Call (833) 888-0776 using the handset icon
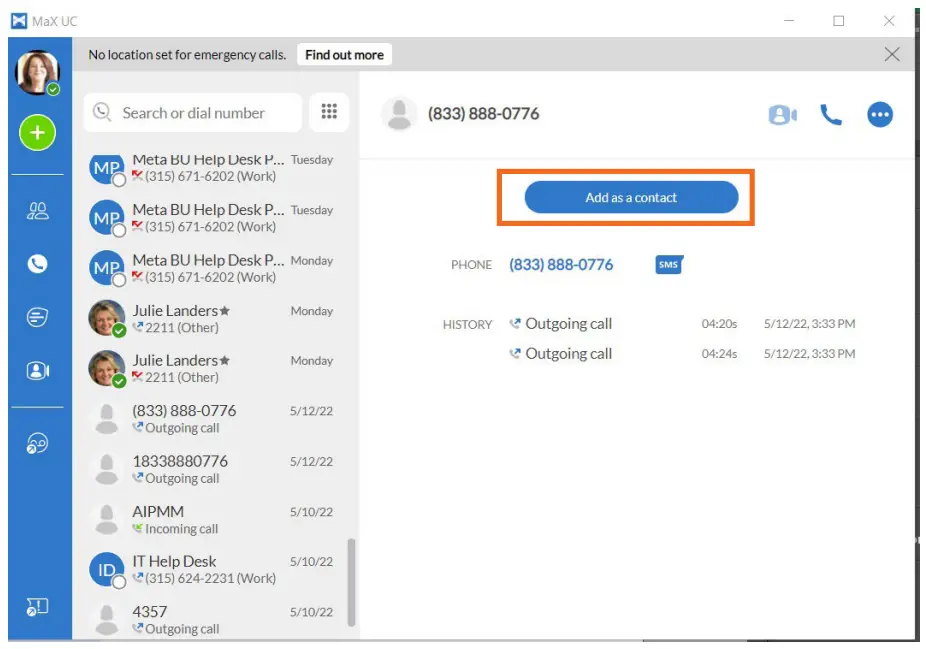This screenshot has height=649, width=926. [832, 114]
